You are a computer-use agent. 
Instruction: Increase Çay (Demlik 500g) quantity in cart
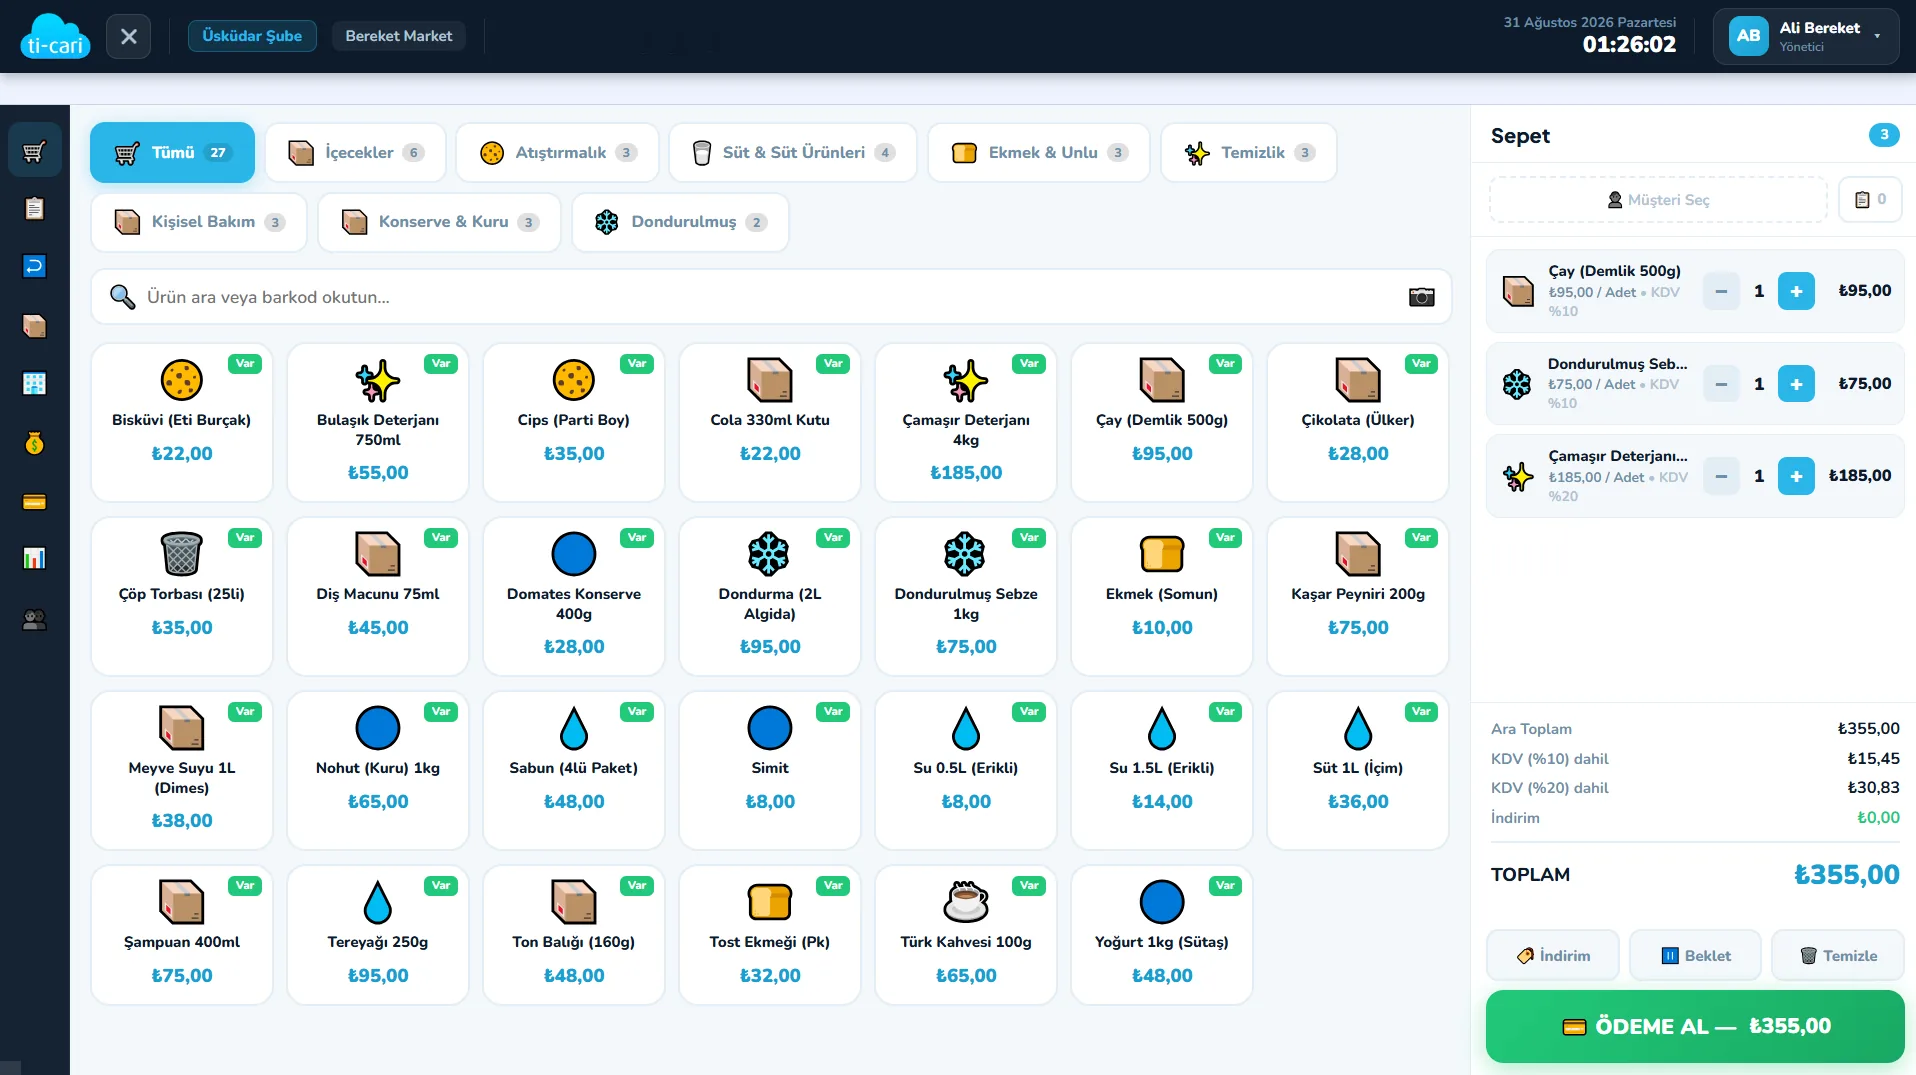point(1796,291)
